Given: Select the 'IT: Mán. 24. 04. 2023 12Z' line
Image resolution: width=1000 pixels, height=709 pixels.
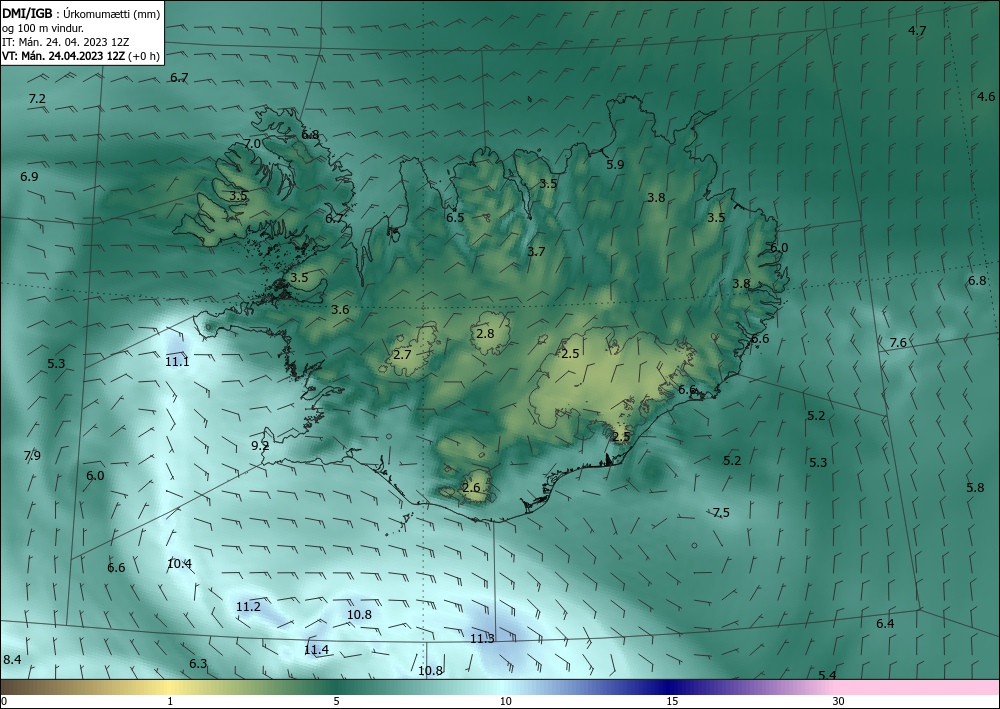Looking at the screenshot, I should (66, 42).
